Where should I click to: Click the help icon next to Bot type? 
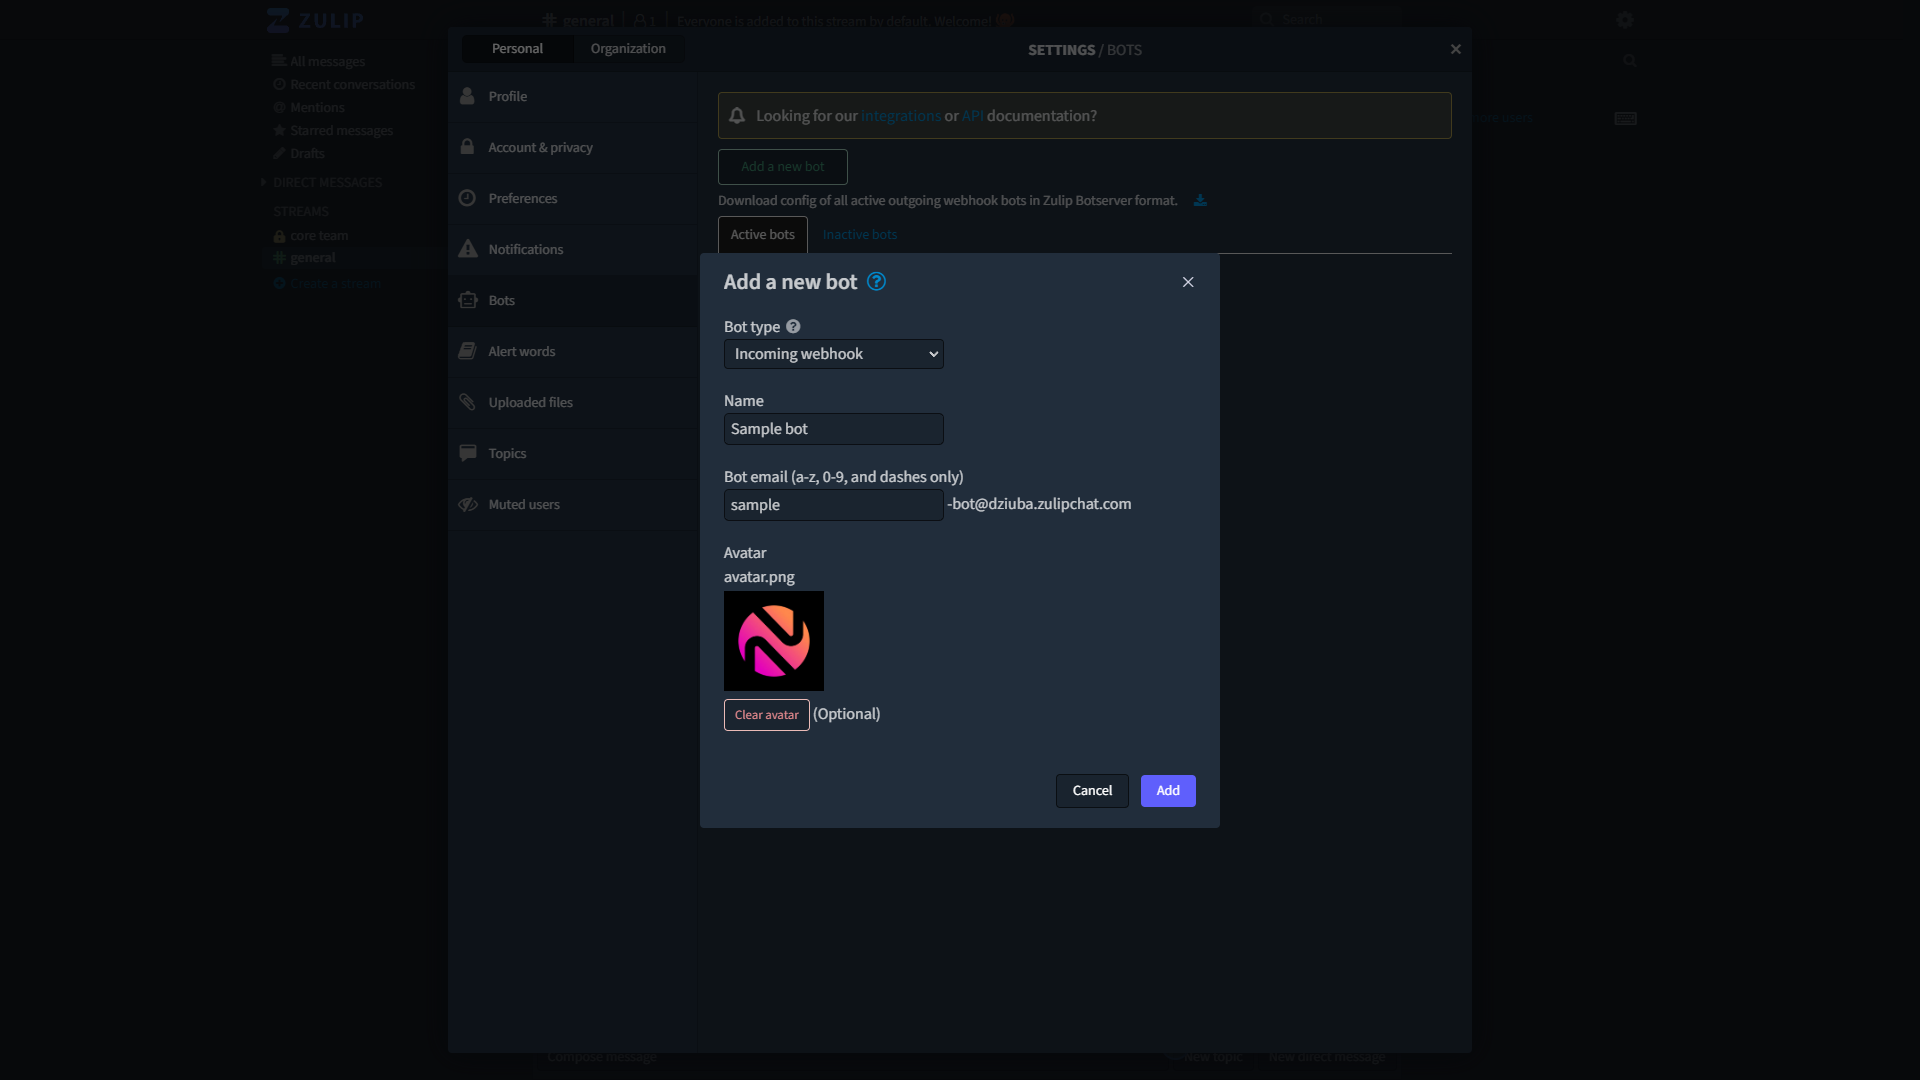click(x=793, y=326)
